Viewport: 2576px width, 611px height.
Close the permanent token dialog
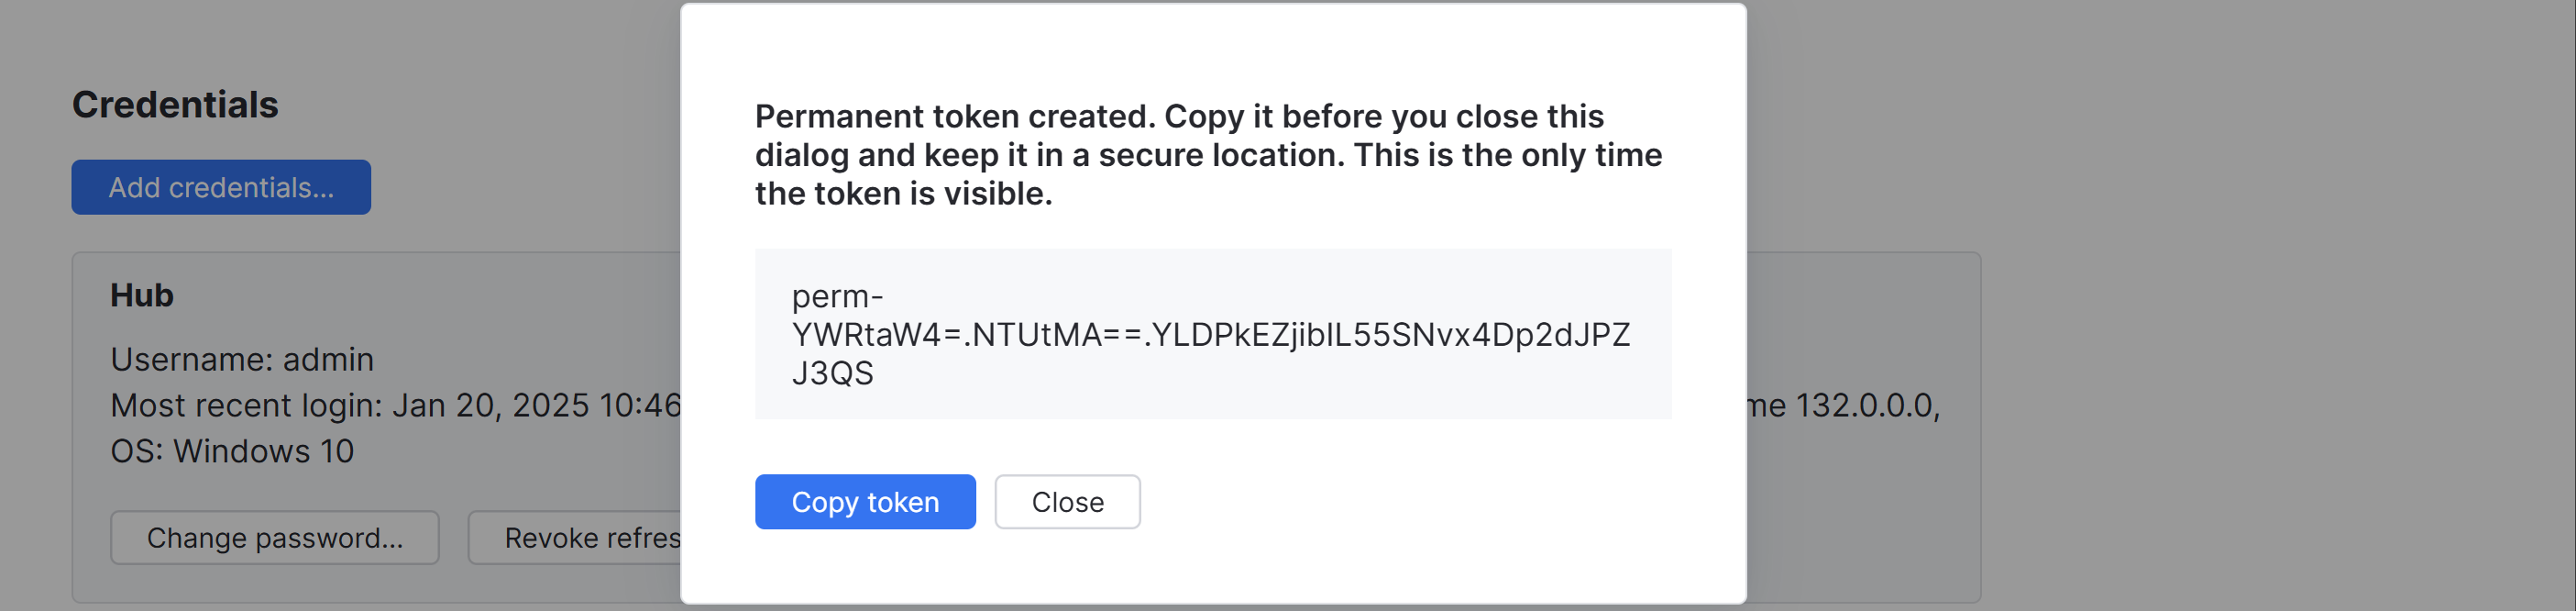point(1066,502)
